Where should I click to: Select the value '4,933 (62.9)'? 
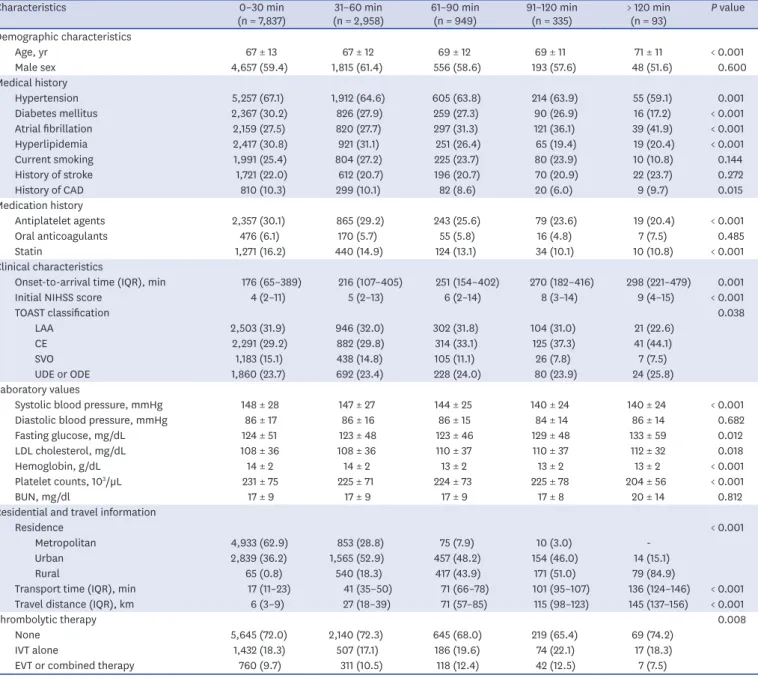tap(259, 543)
